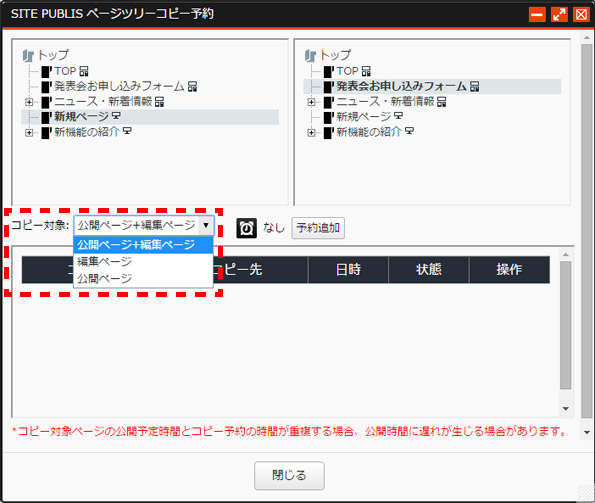The height and width of the screenshot is (503, 595).
Task: Expand ニュース・新着情報 node in left tree
Action: [29, 102]
